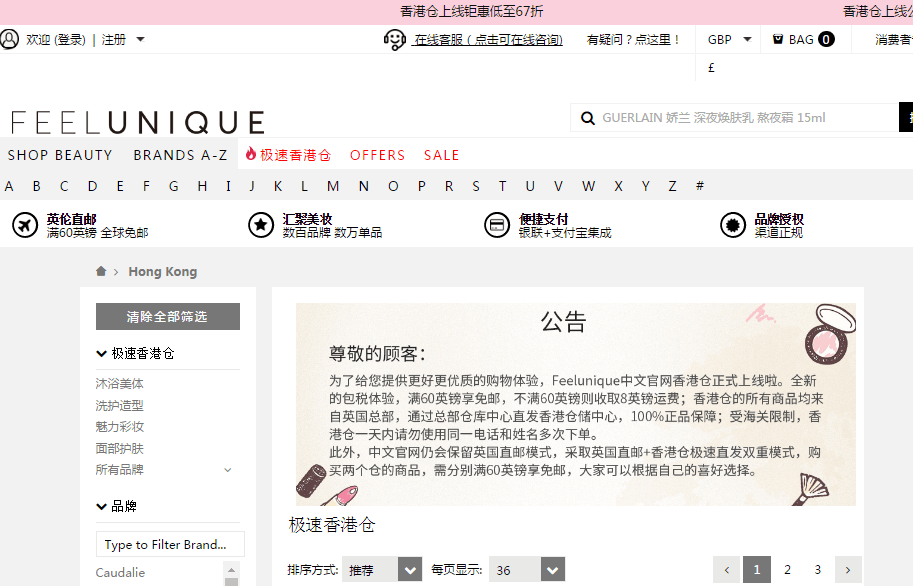Screen dimensions: 913x586
Task: Go to previous results page arrow
Action: pyautogui.click(x=727, y=570)
